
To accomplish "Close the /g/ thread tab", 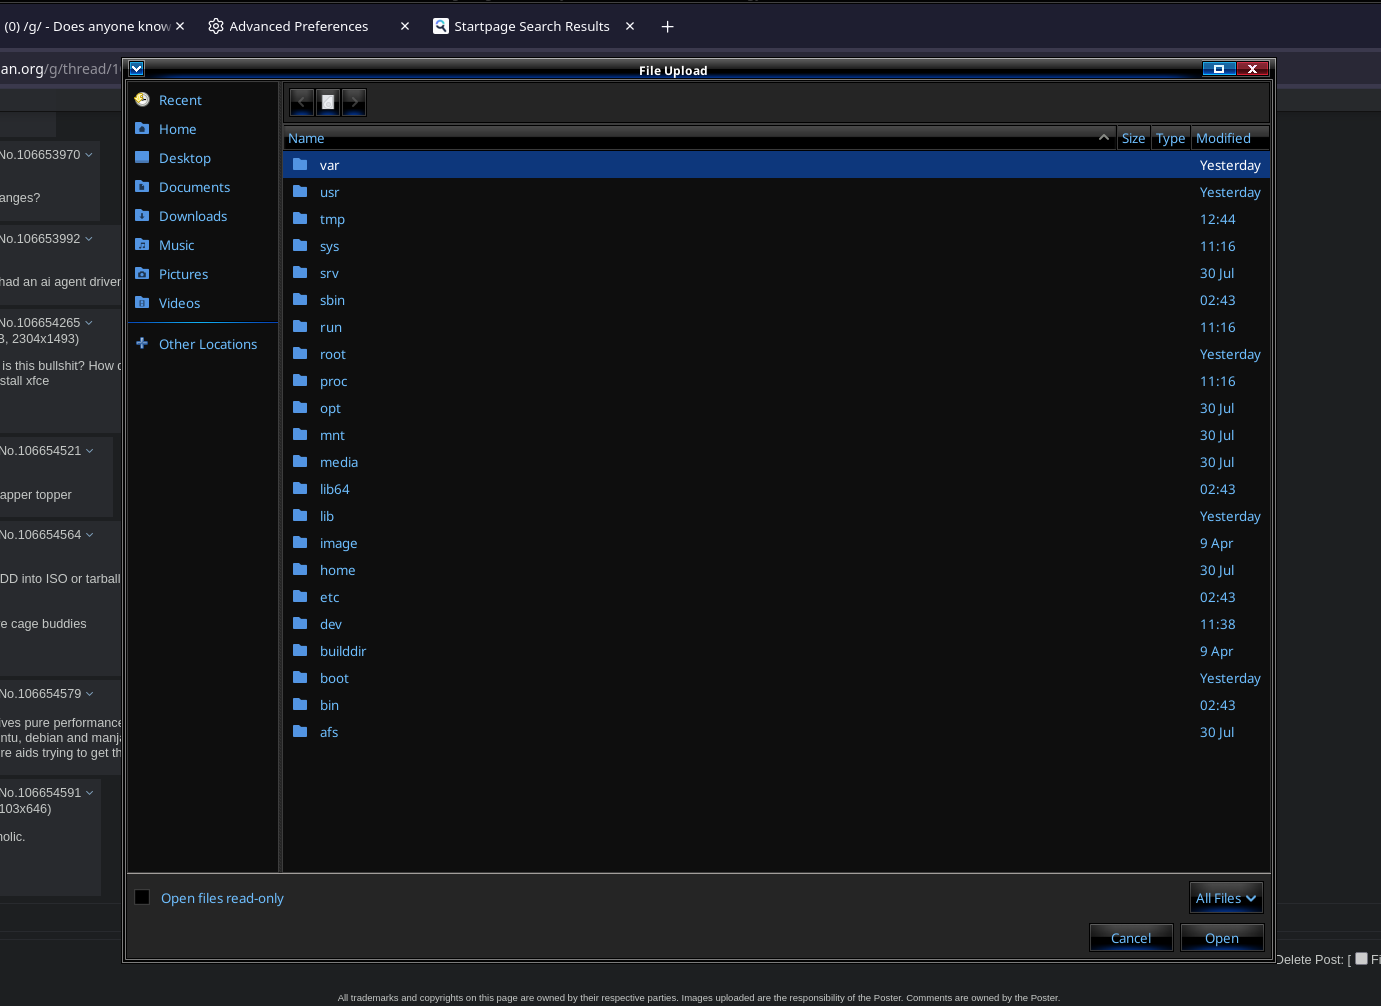I will 180,26.
